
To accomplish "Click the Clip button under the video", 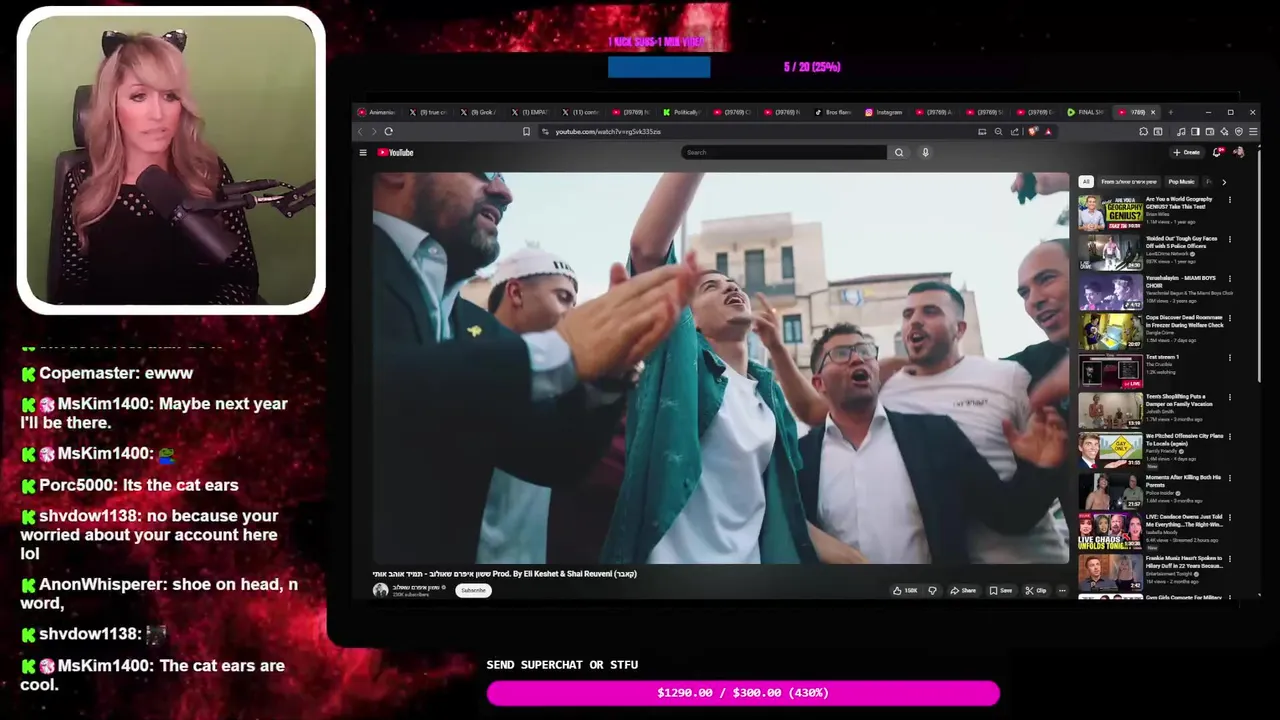I will (x=1035, y=591).
